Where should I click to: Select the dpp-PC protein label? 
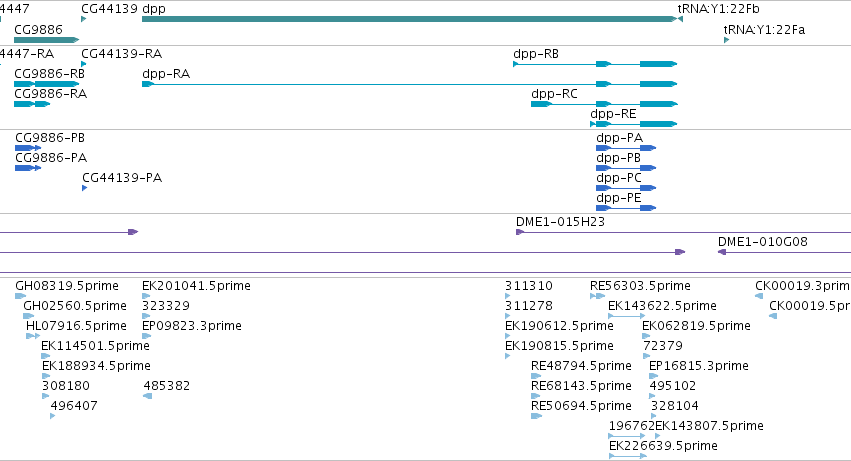619,178
